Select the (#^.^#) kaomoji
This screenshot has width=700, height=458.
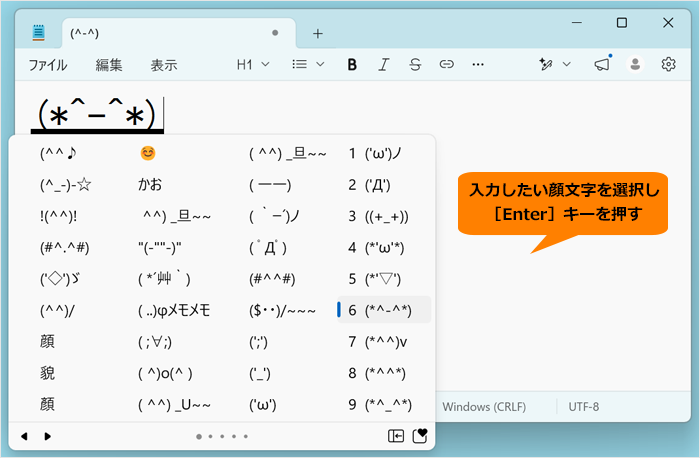coord(65,248)
